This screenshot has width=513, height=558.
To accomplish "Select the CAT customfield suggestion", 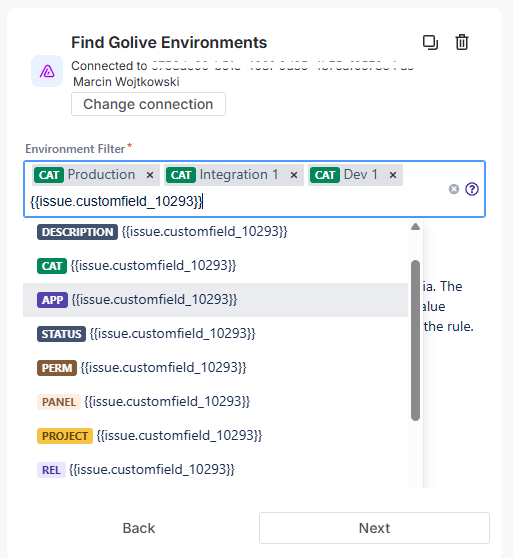I will pyautogui.click(x=216, y=266).
